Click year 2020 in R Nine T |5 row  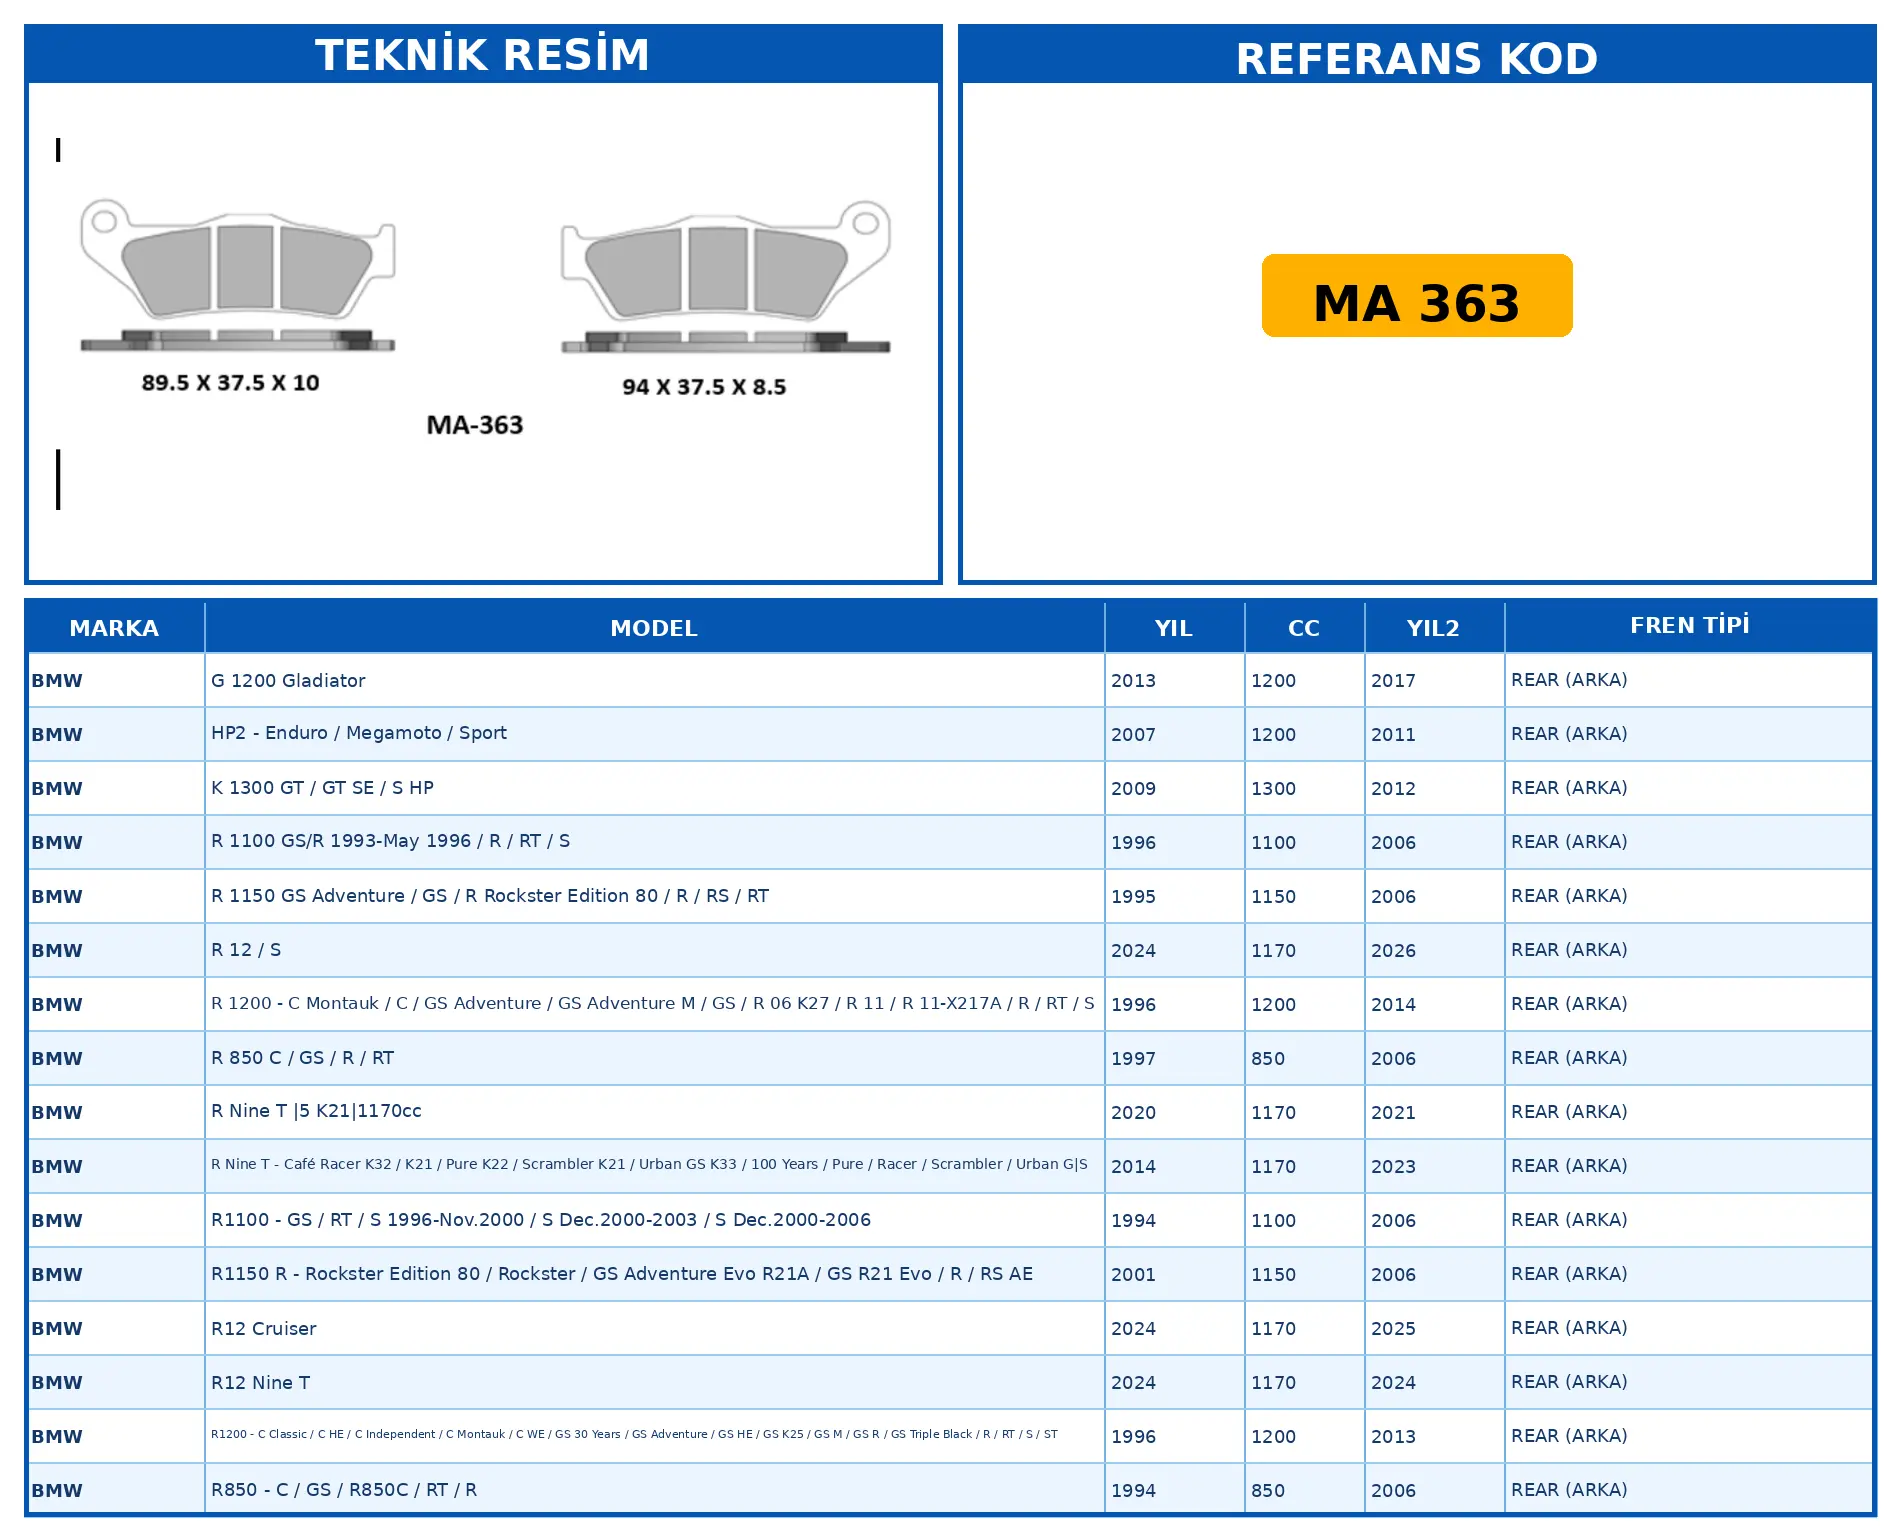pos(1133,1113)
